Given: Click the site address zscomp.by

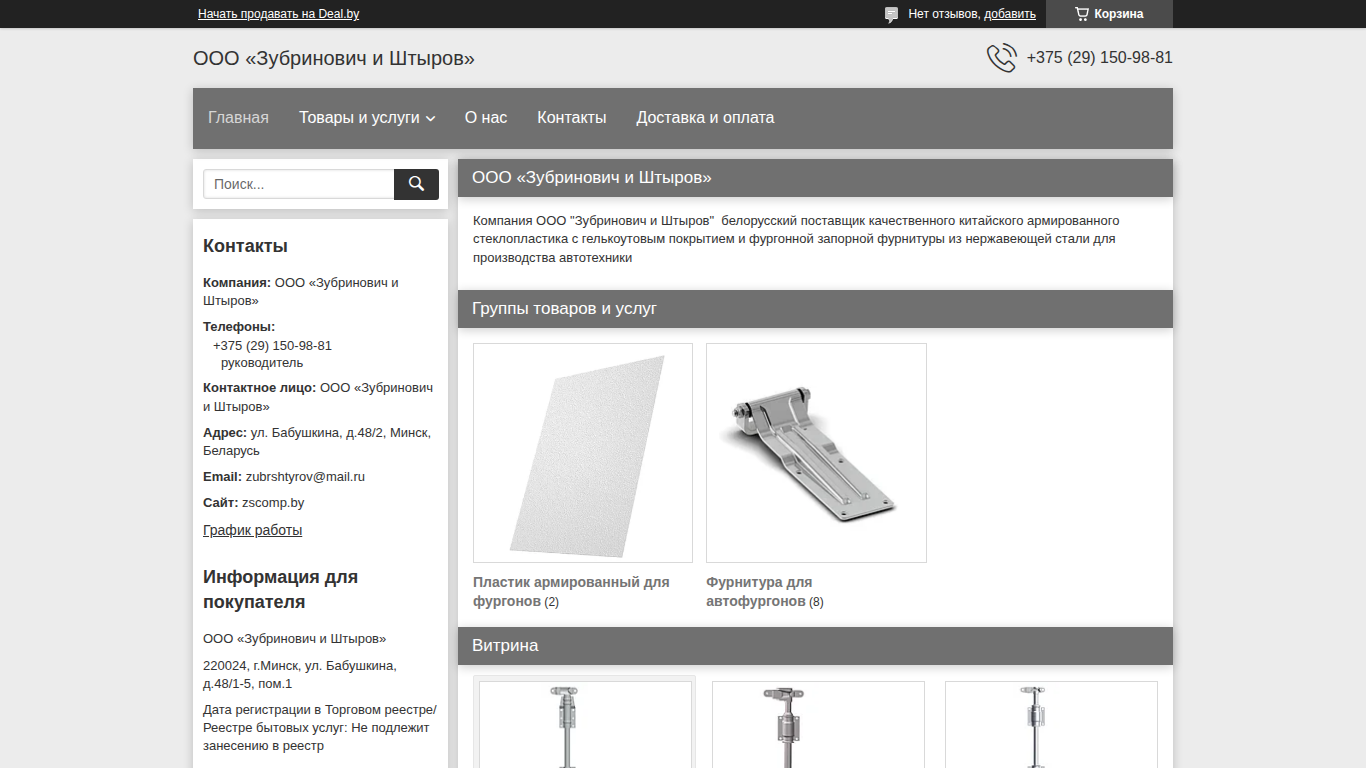Looking at the screenshot, I should click(273, 503).
